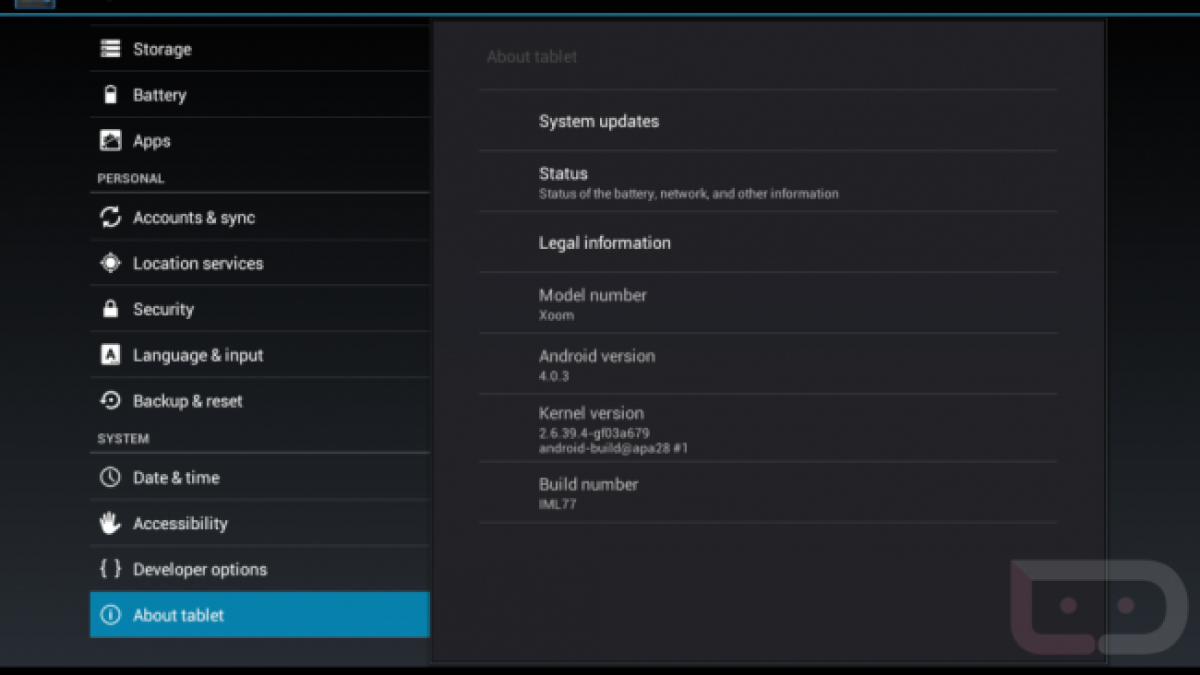1200x675 pixels.
Task: Click the Accounts & sync icon
Action: (x=110, y=217)
